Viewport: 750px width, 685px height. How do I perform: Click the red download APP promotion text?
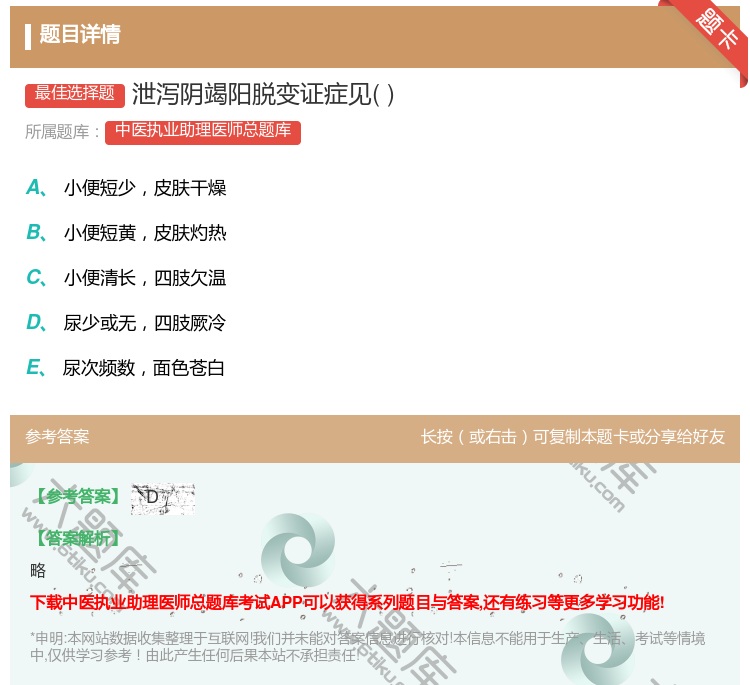click(x=347, y=602)
